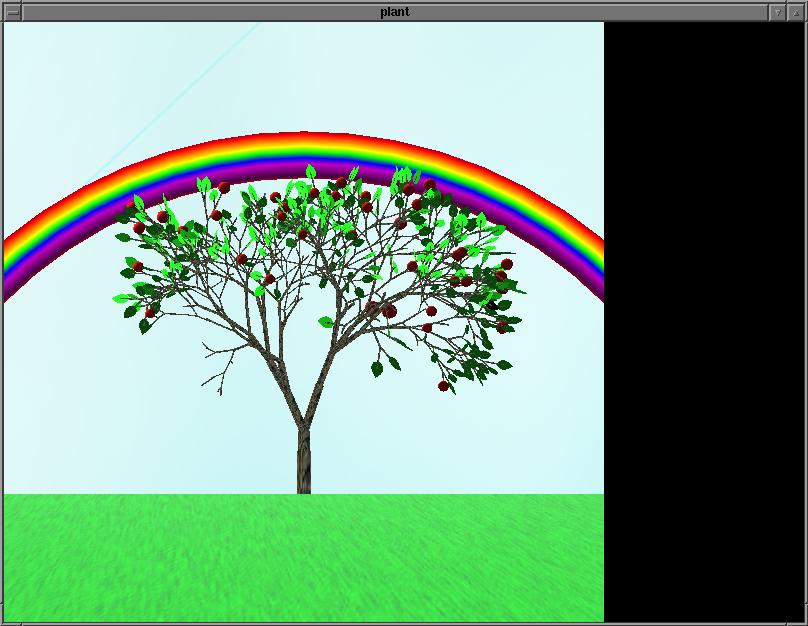808x626 pixels.
Task: Click the isolated bright leaf between main branches
Action: (x=326, y=322)
